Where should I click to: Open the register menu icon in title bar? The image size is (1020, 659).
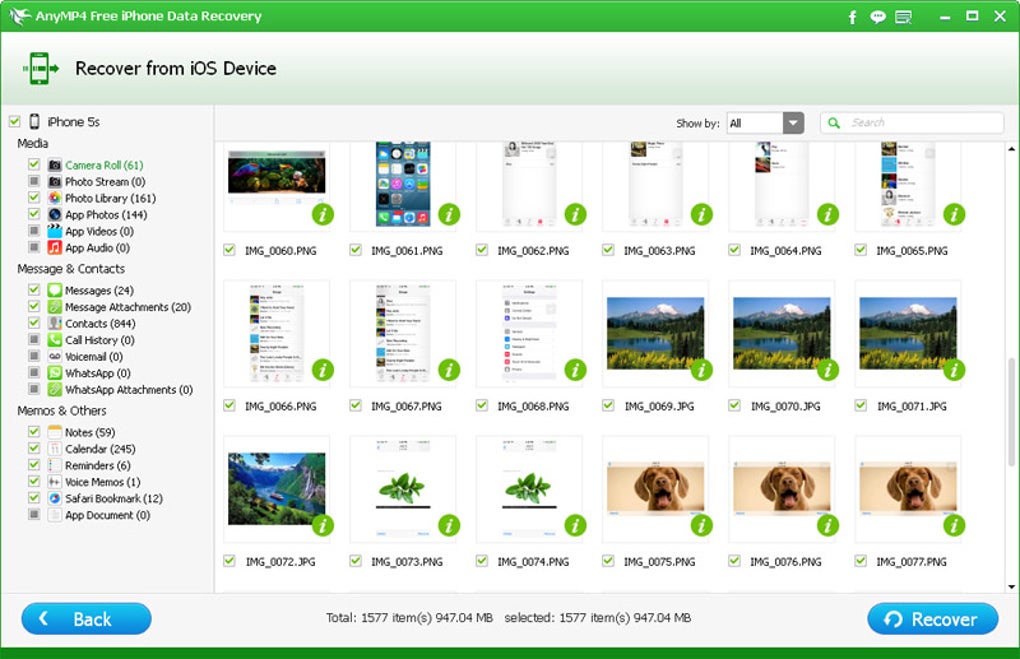click(904, 17)
